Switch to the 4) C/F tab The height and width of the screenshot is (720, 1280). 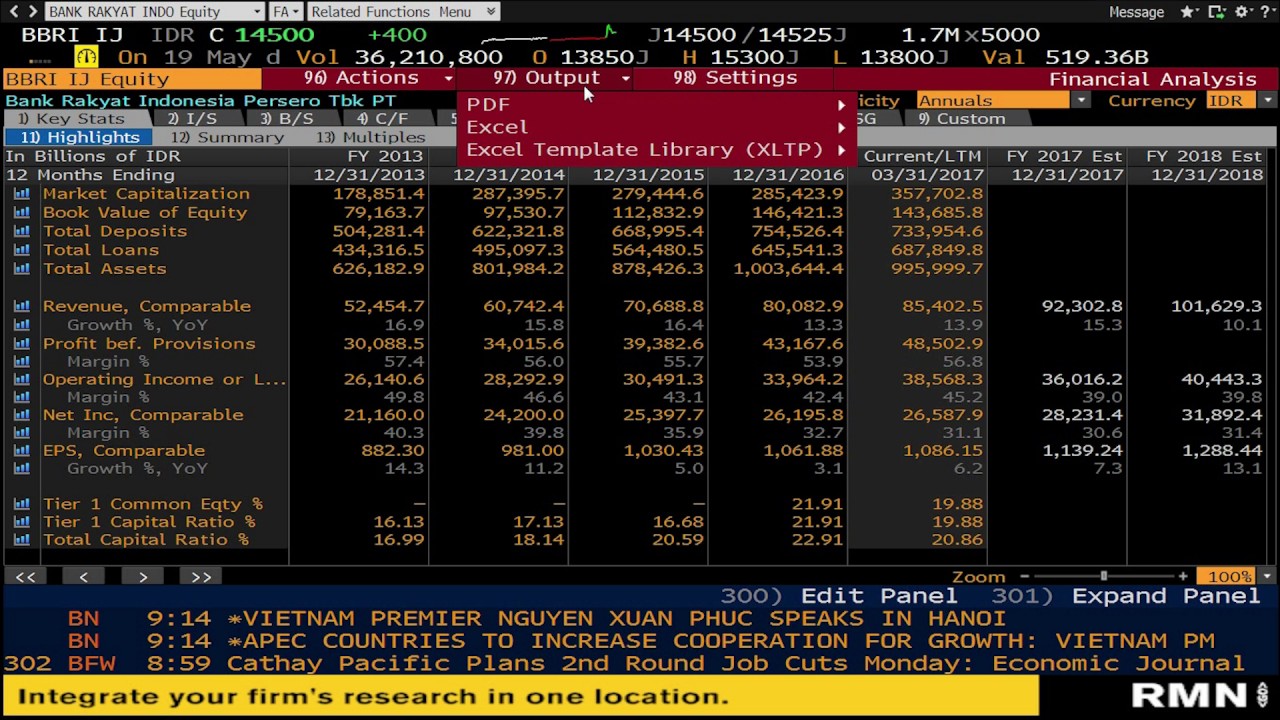(383, 119)
